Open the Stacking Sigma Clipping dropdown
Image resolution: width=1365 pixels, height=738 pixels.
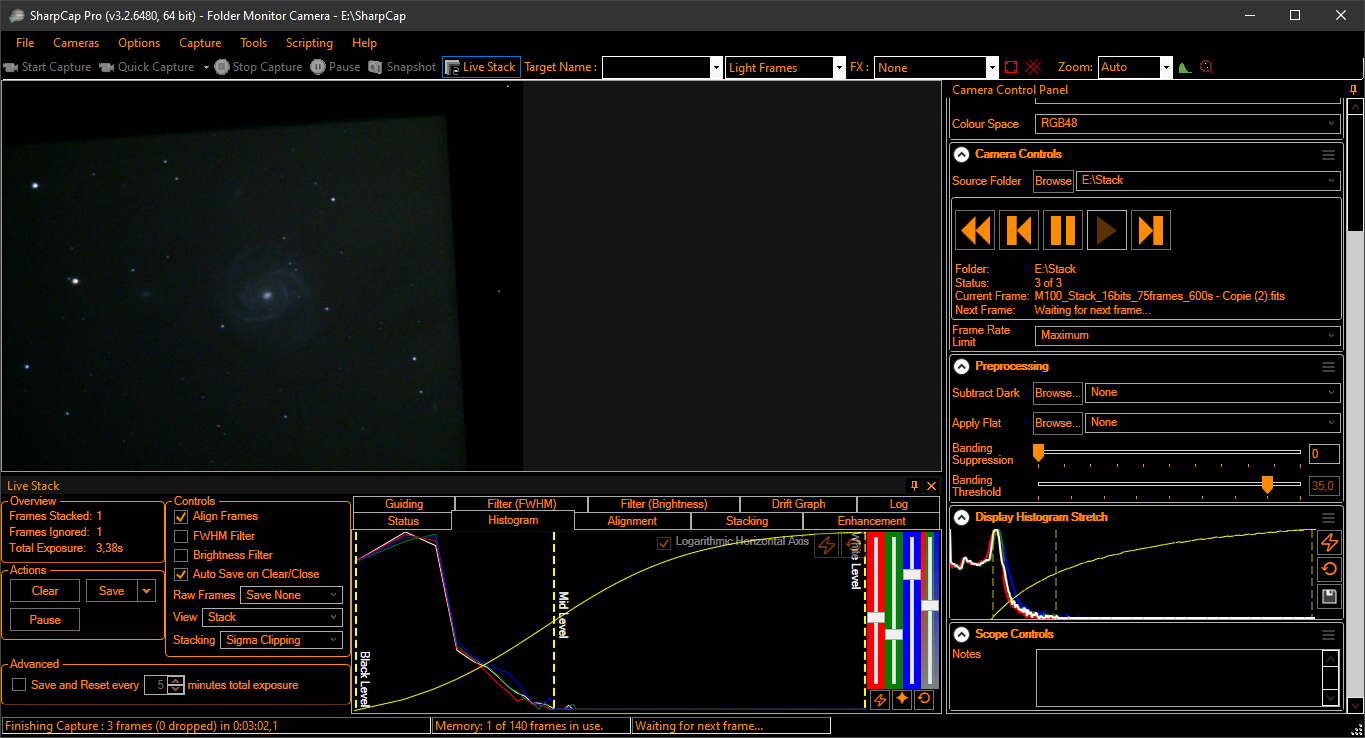(x=281, y=640)
